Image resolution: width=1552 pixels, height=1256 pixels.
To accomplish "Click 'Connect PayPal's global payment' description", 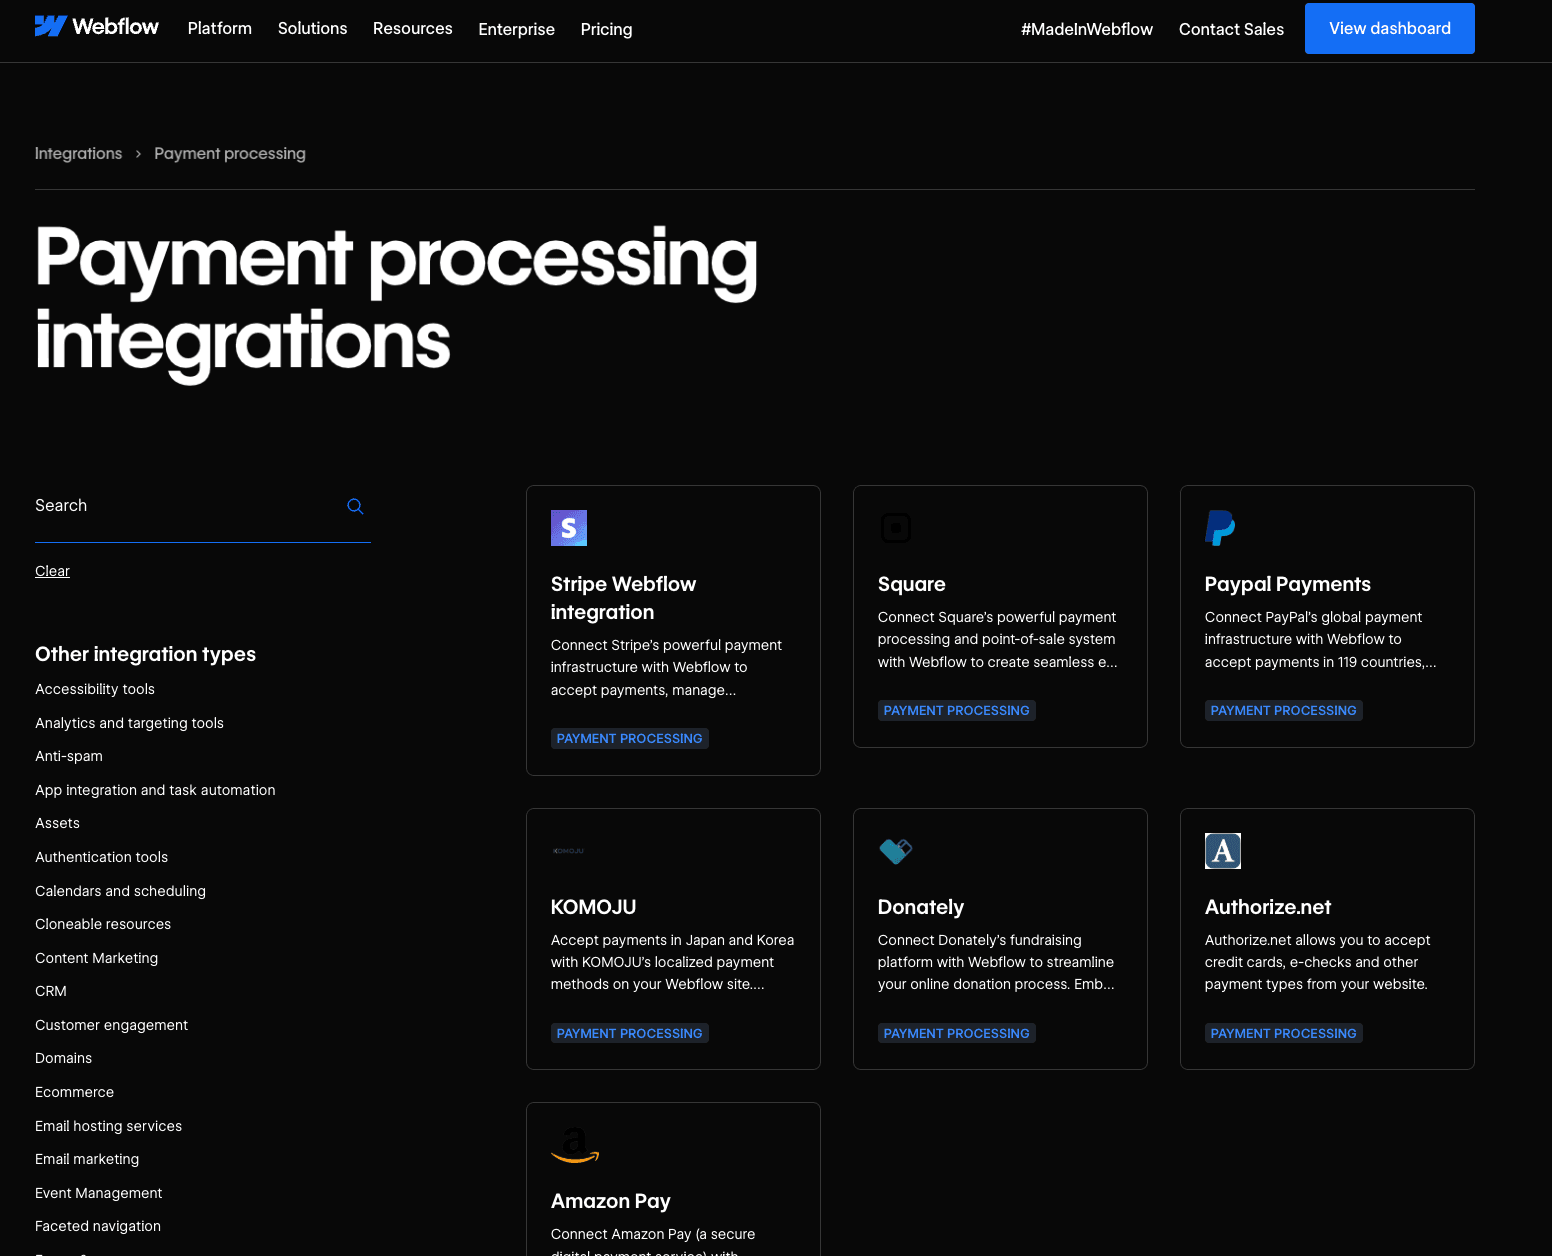I will (1320, 640).
